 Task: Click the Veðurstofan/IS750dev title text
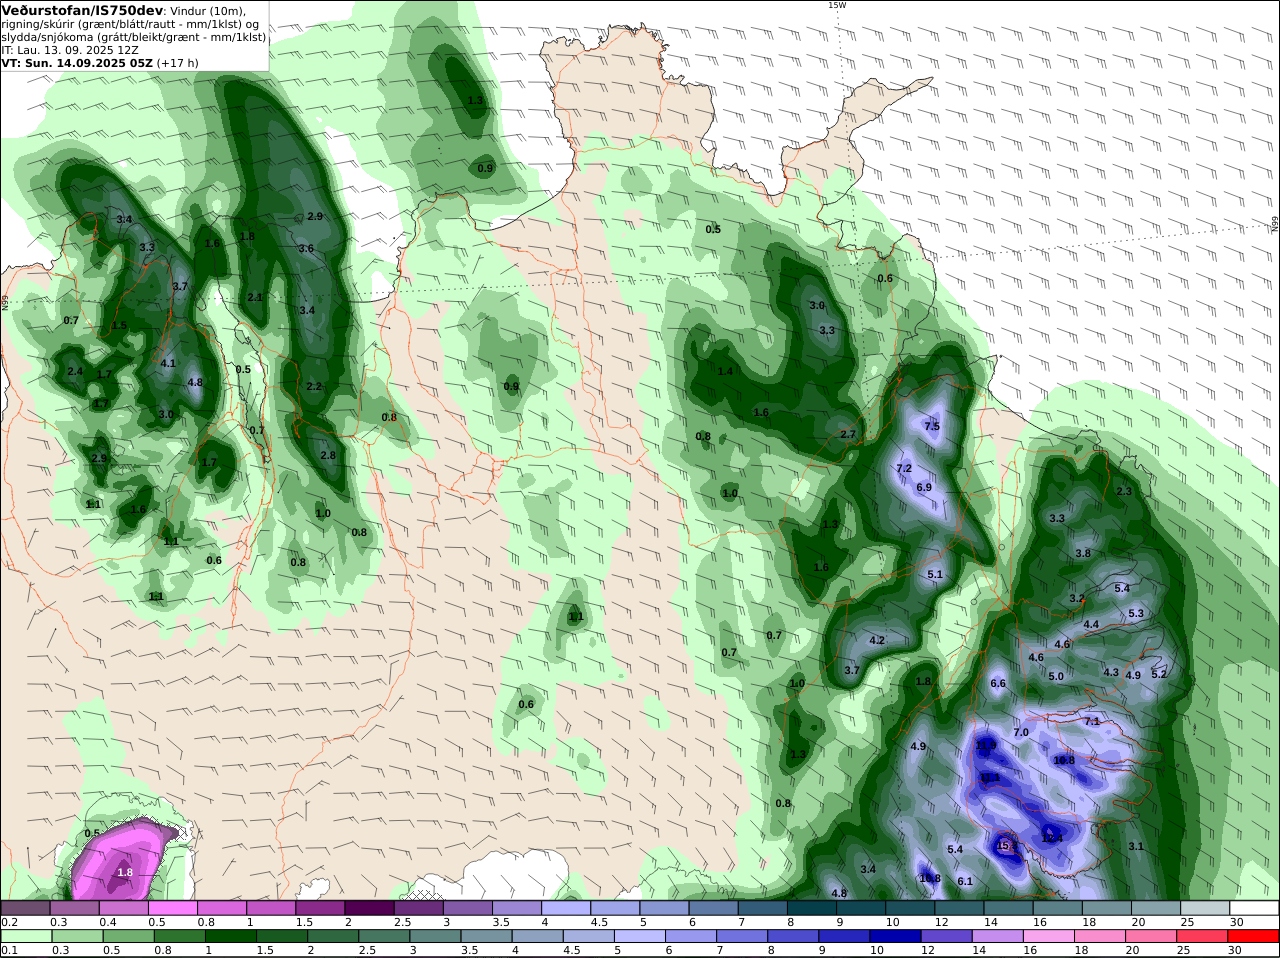(82, 10)
